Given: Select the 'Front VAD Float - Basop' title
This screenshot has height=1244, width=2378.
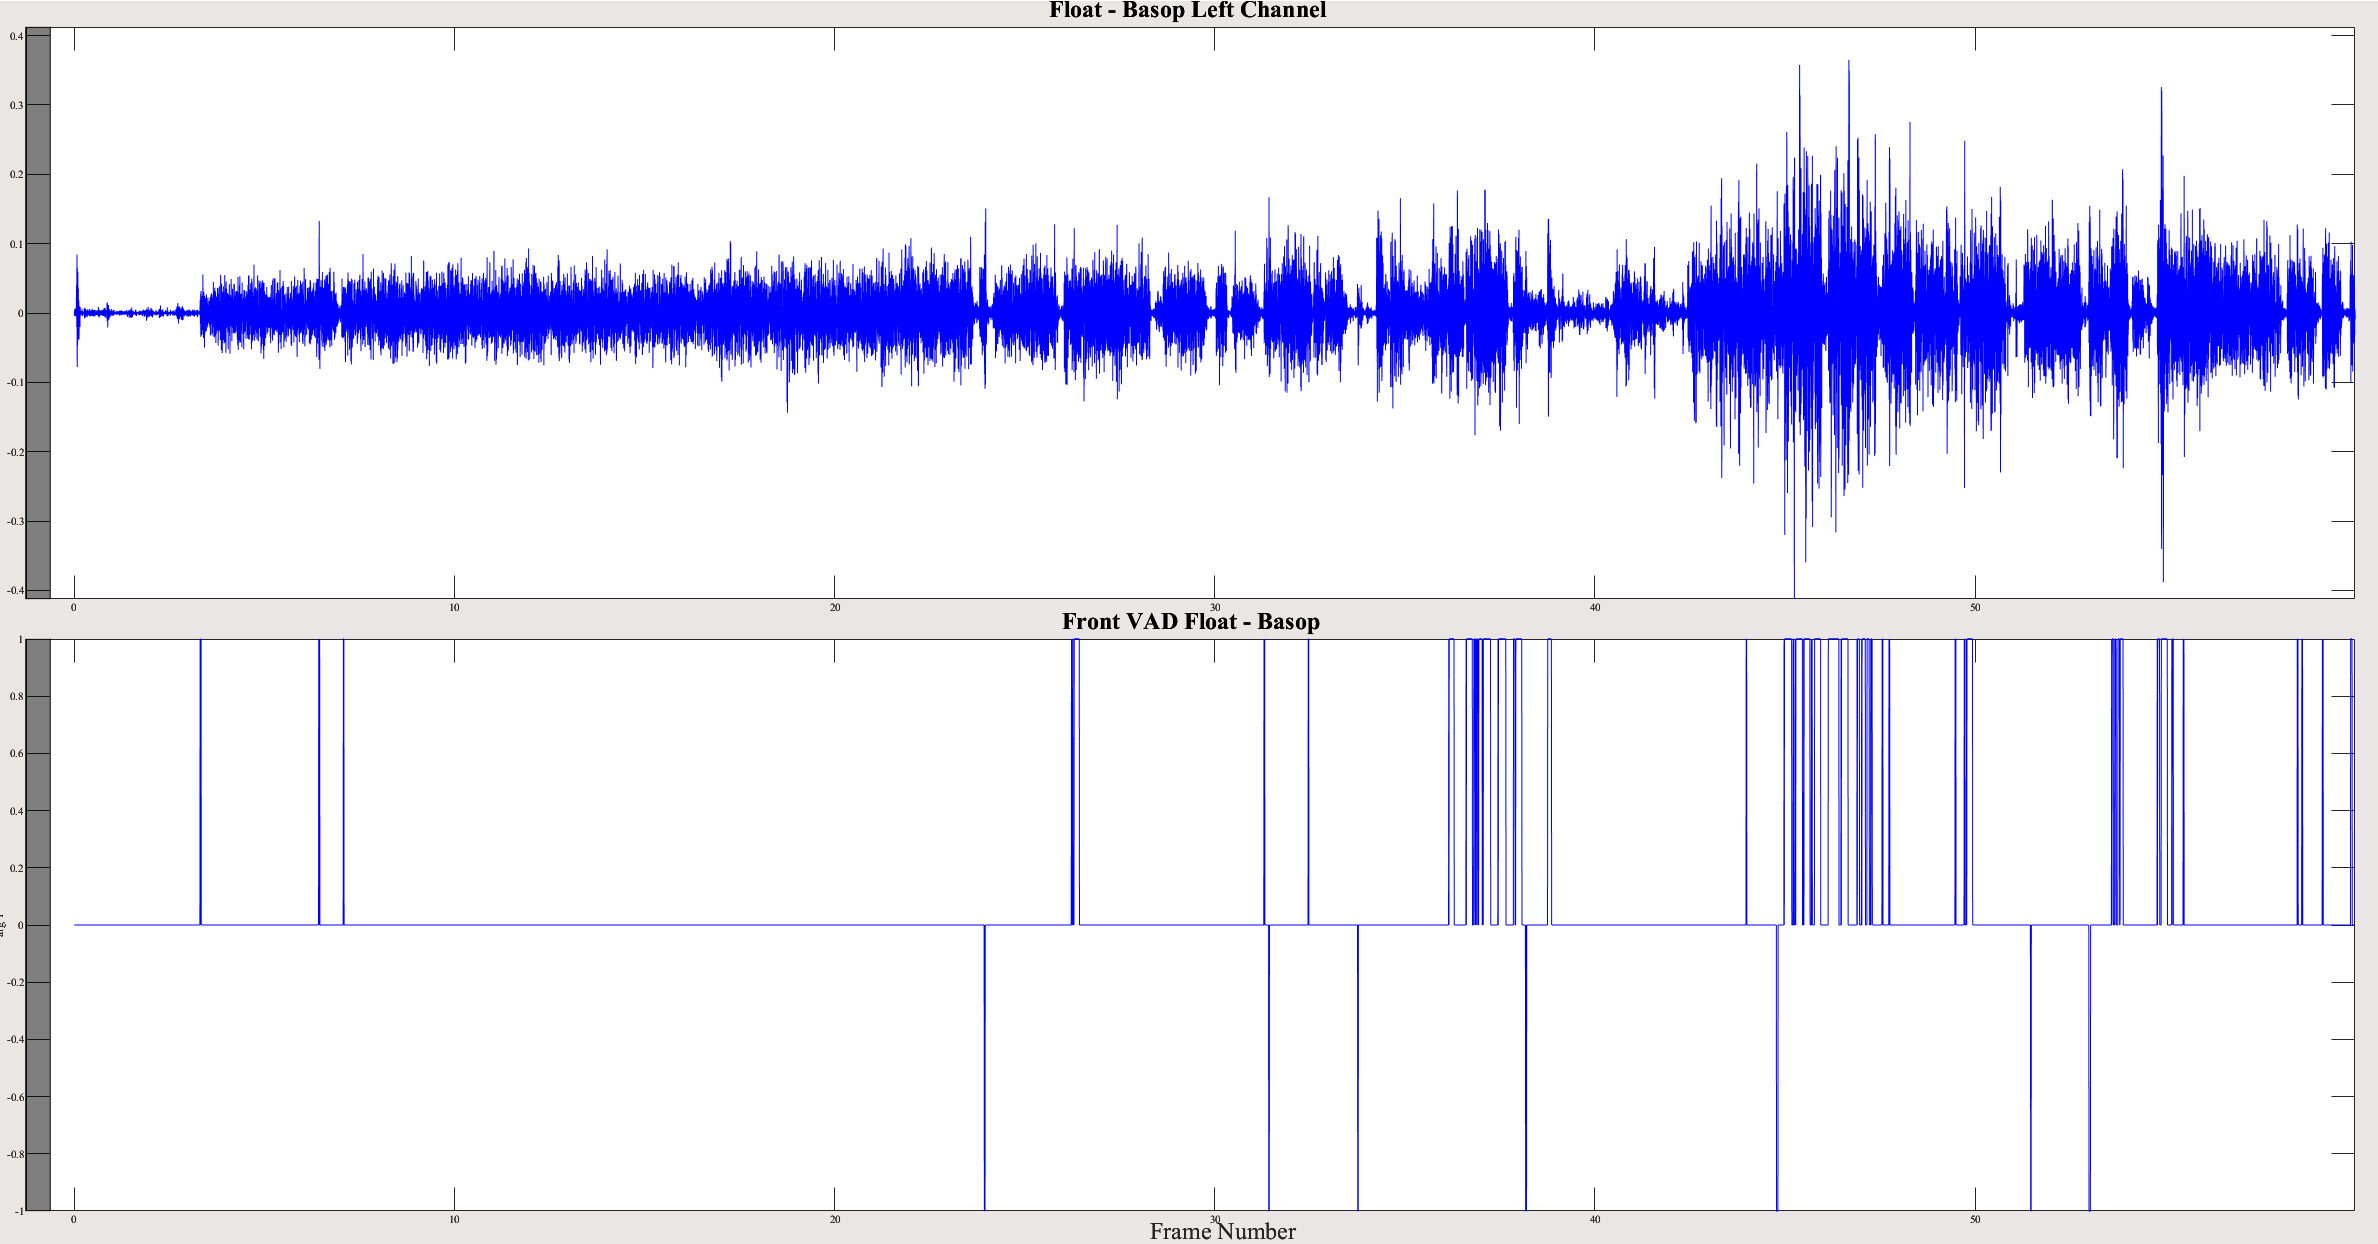Looking at the screenshot, I should coord(1190,622).
